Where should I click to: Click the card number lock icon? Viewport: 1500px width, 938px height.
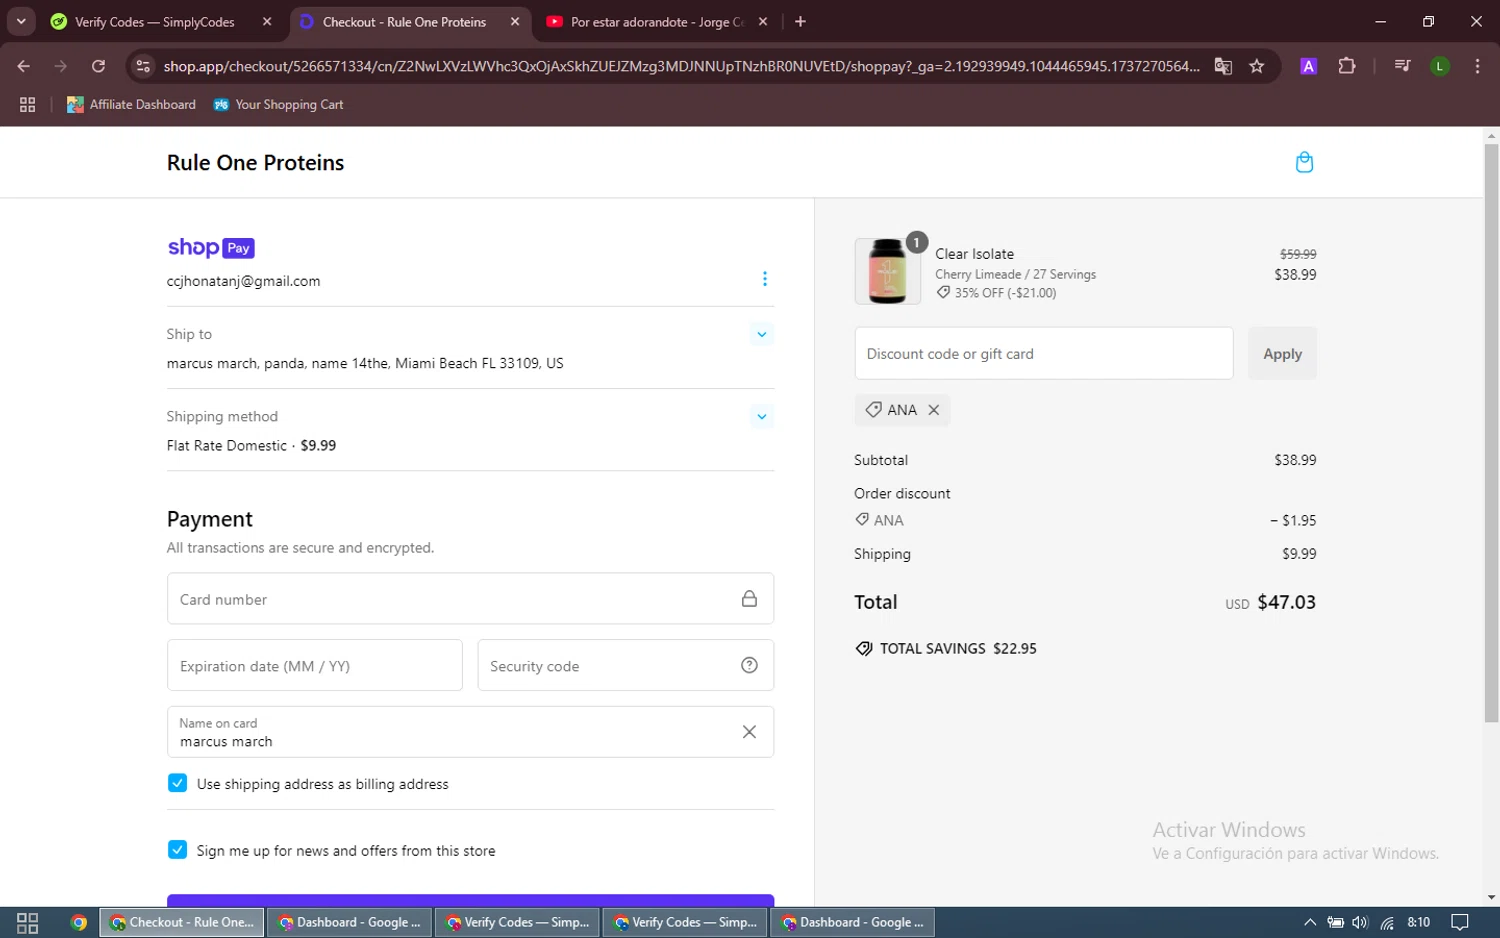[749, 599]
